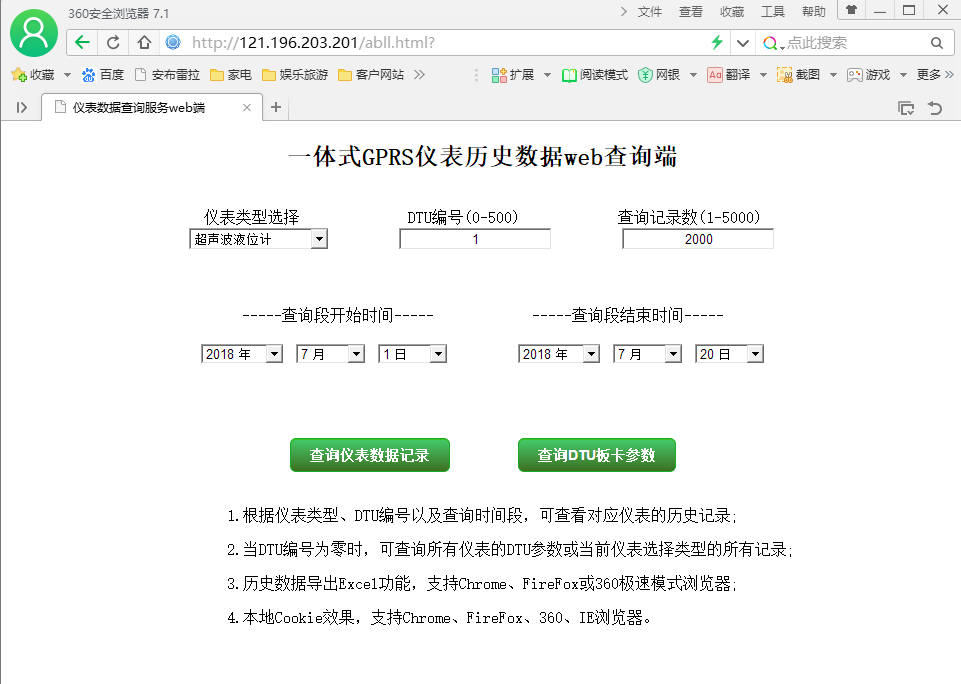The width and height of the screenshot is (961, 684).
Task: Open the 工具 menu
Action: coord(773,12)
